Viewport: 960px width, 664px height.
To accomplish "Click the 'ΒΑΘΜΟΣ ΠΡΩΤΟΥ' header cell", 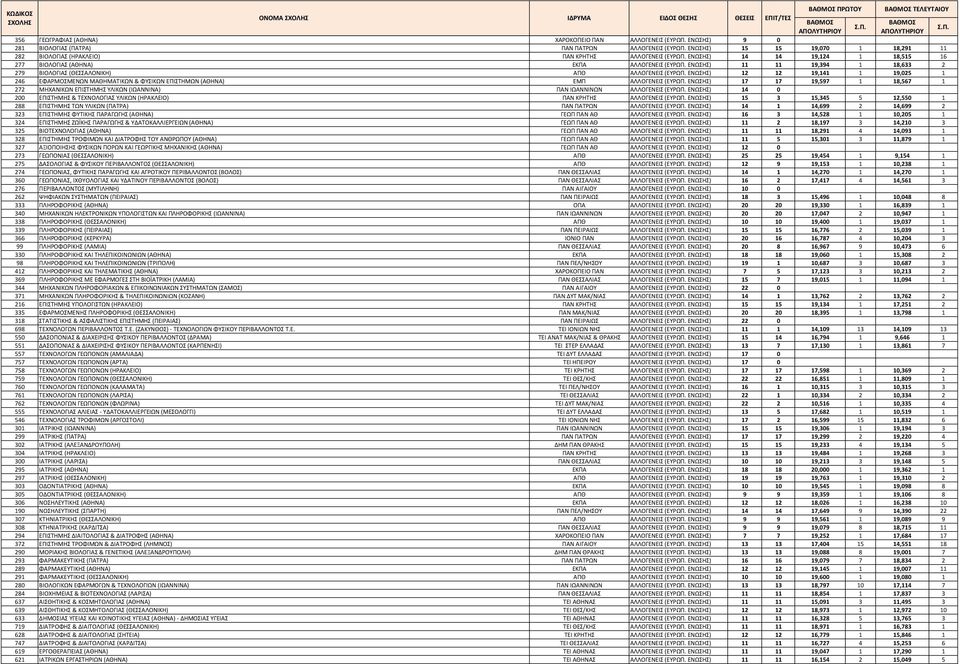I will [x=834, y=9].
